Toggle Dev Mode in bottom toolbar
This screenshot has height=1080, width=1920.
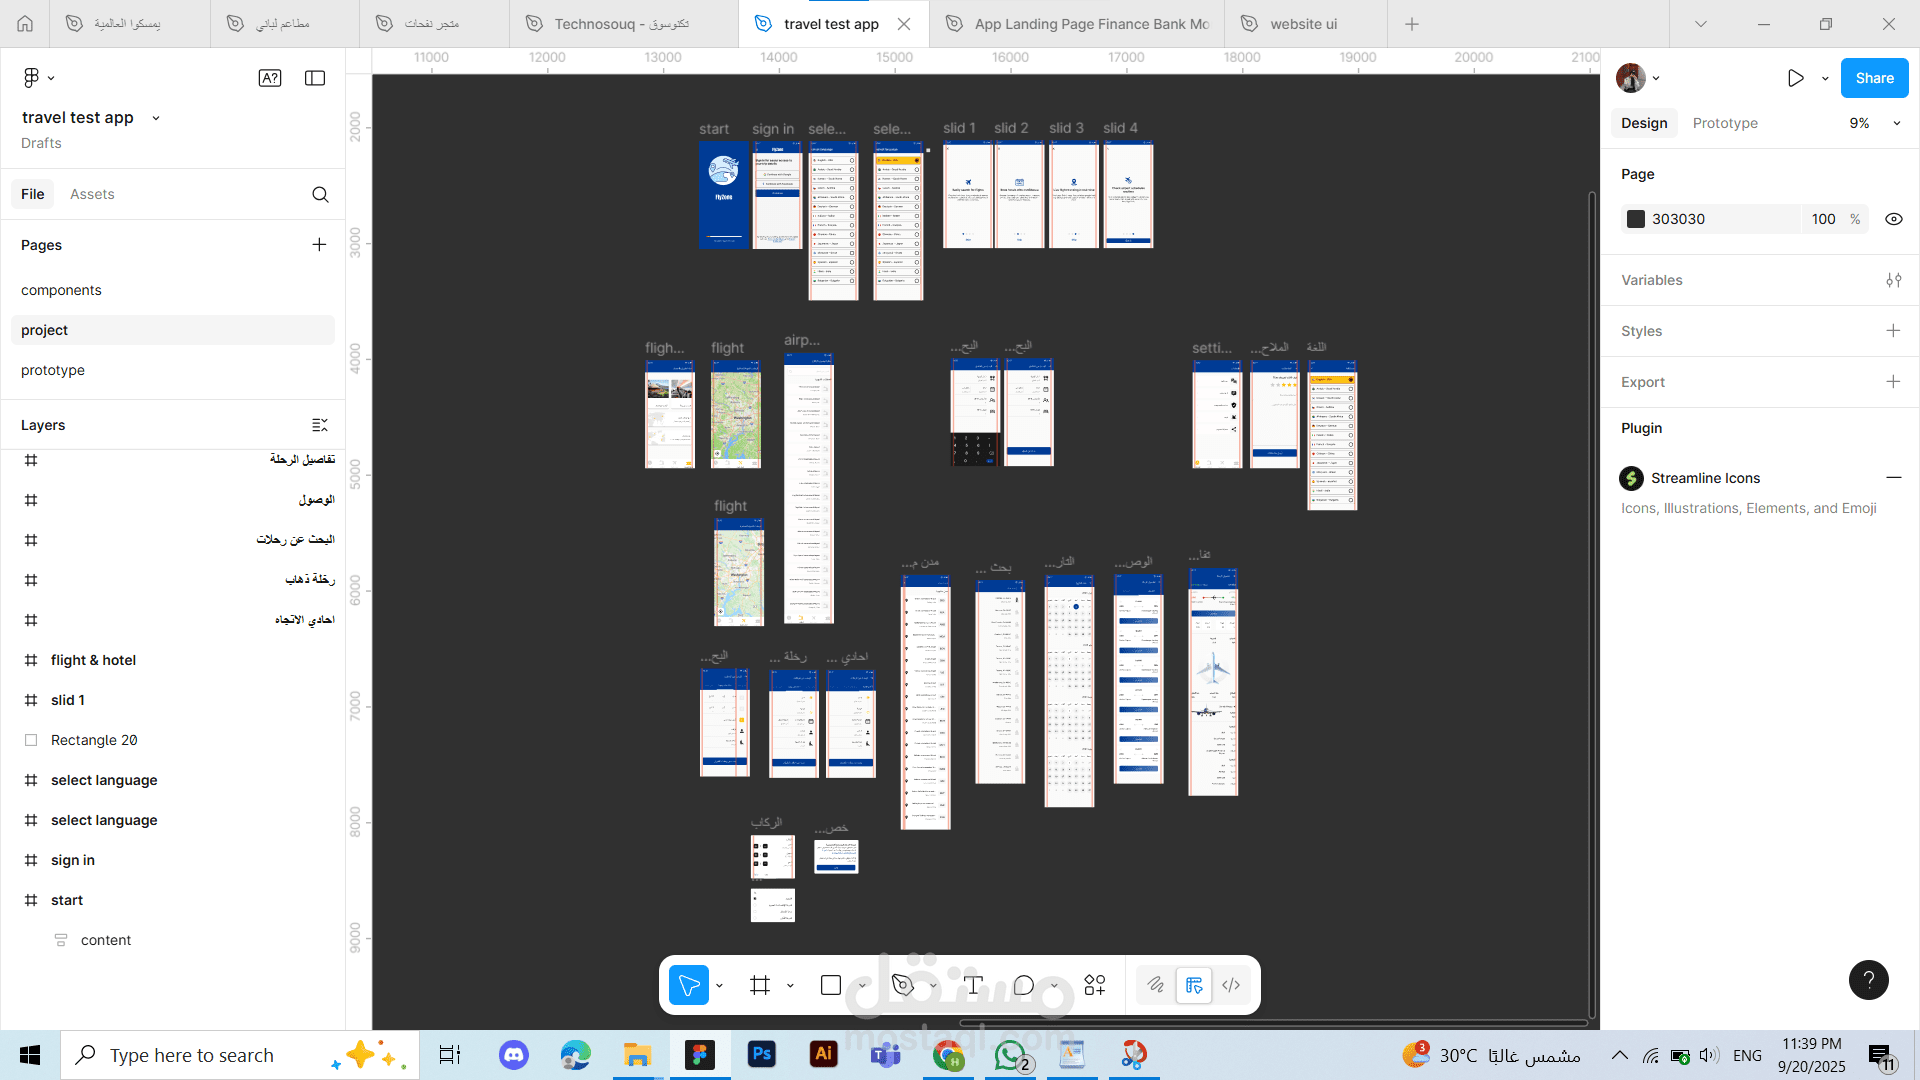click(1231, 985)
